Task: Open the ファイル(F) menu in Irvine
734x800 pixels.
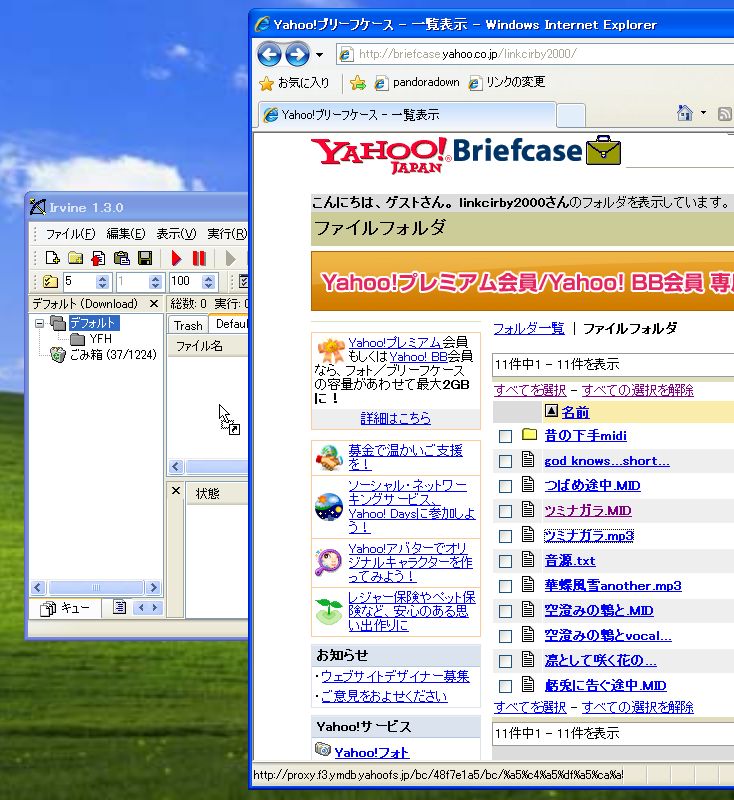Action: (70, 234)
